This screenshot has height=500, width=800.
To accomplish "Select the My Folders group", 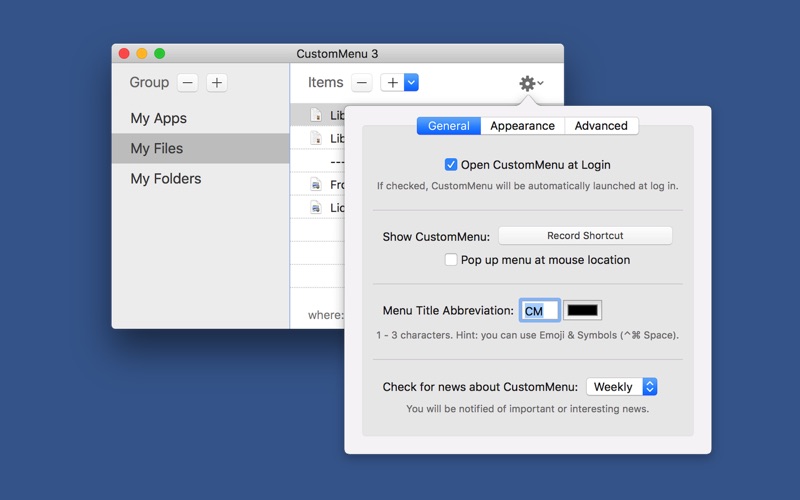I will point(201,179).
